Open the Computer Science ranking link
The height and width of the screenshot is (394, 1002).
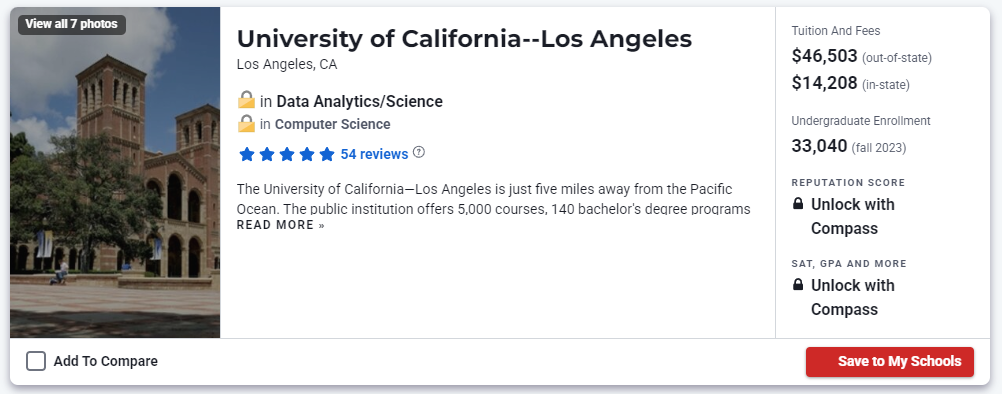(x=332, y=124)
